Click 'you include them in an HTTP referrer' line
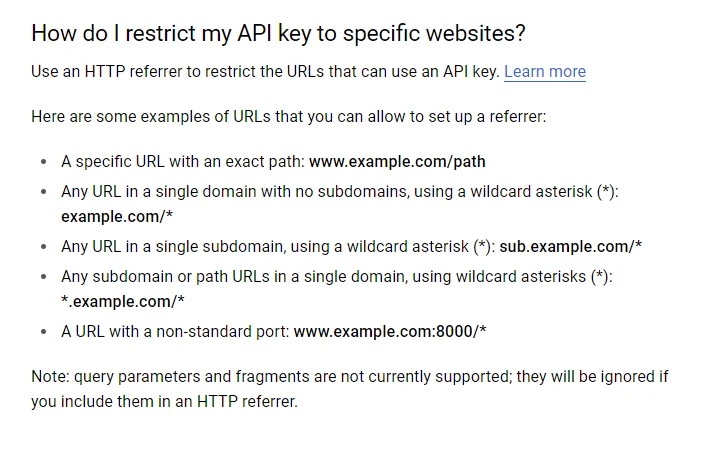This screenshot has width=707, height=468. point(164,401)
